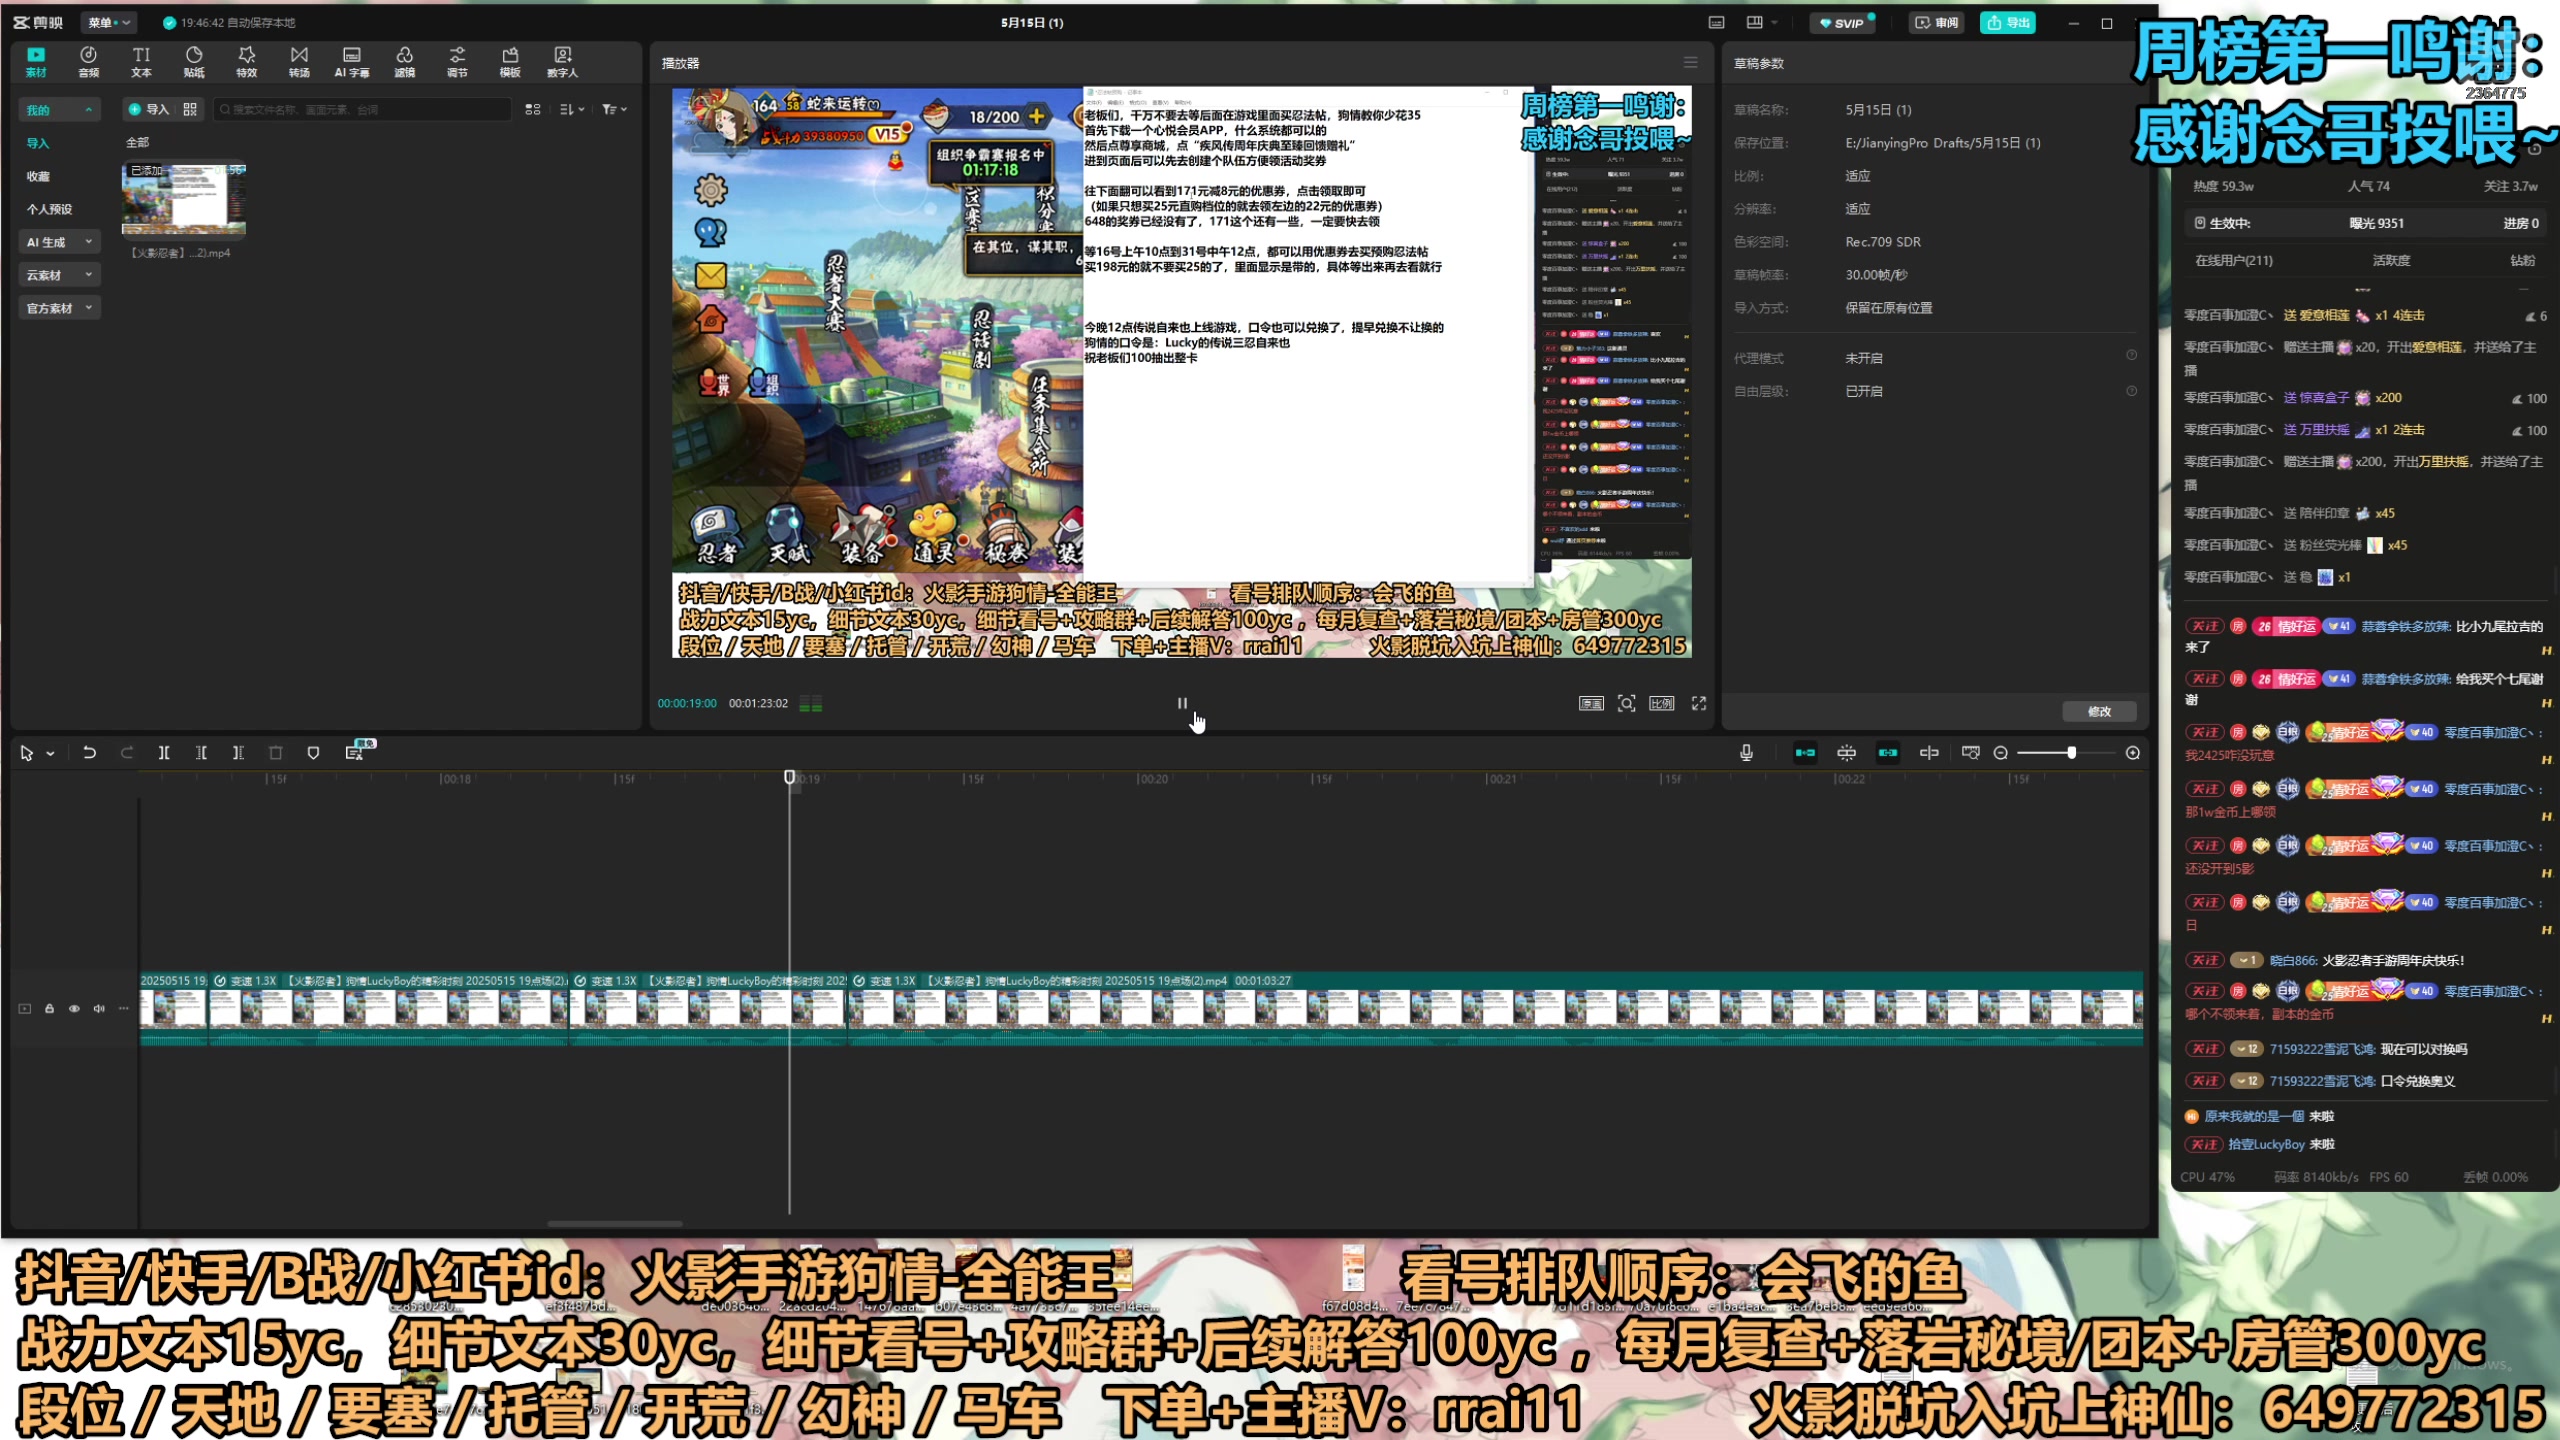The height and width of the screenshot is (1440, 2560).
Task: Collapse the 我的 section
Action: [60, 110]
